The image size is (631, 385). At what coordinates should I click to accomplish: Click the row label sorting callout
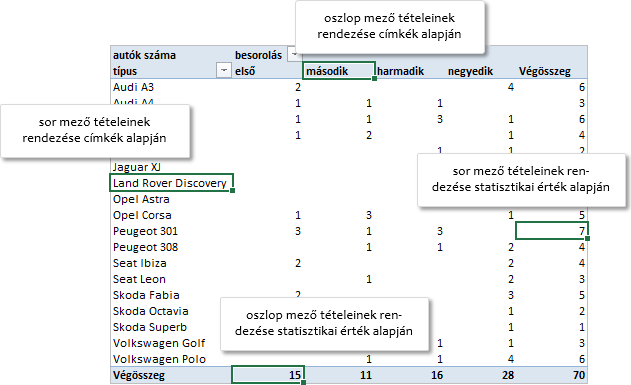(95, 130)
